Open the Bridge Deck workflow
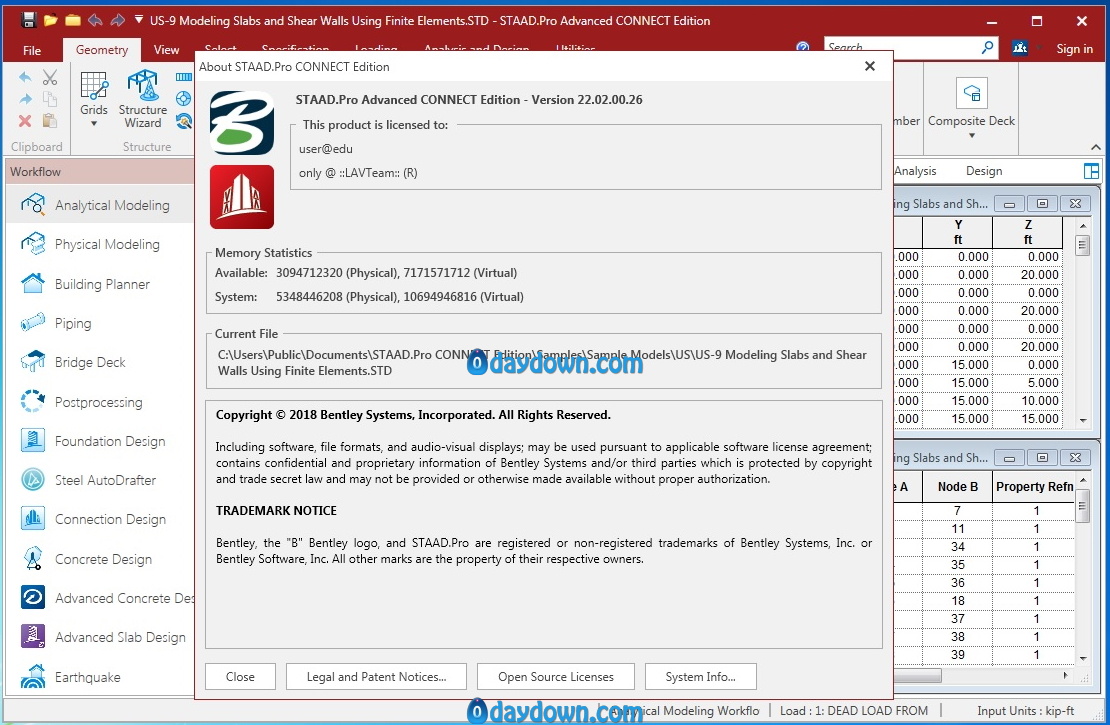Viewport: 1110px width, 725px height. pos(99,362)
